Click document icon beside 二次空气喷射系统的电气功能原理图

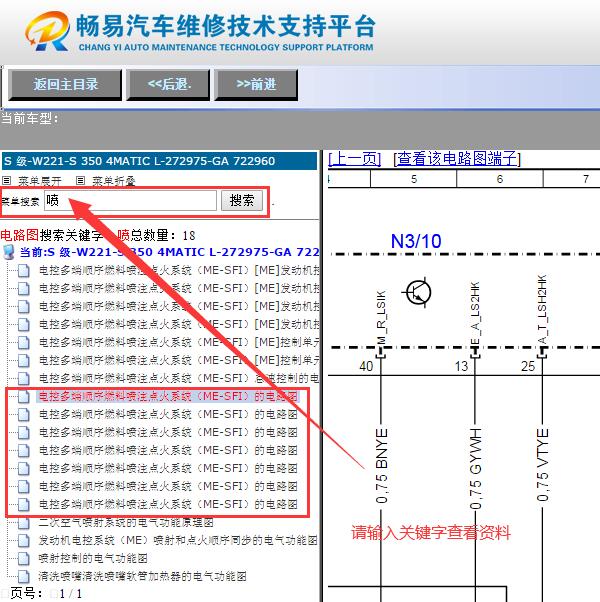(23, 523)
